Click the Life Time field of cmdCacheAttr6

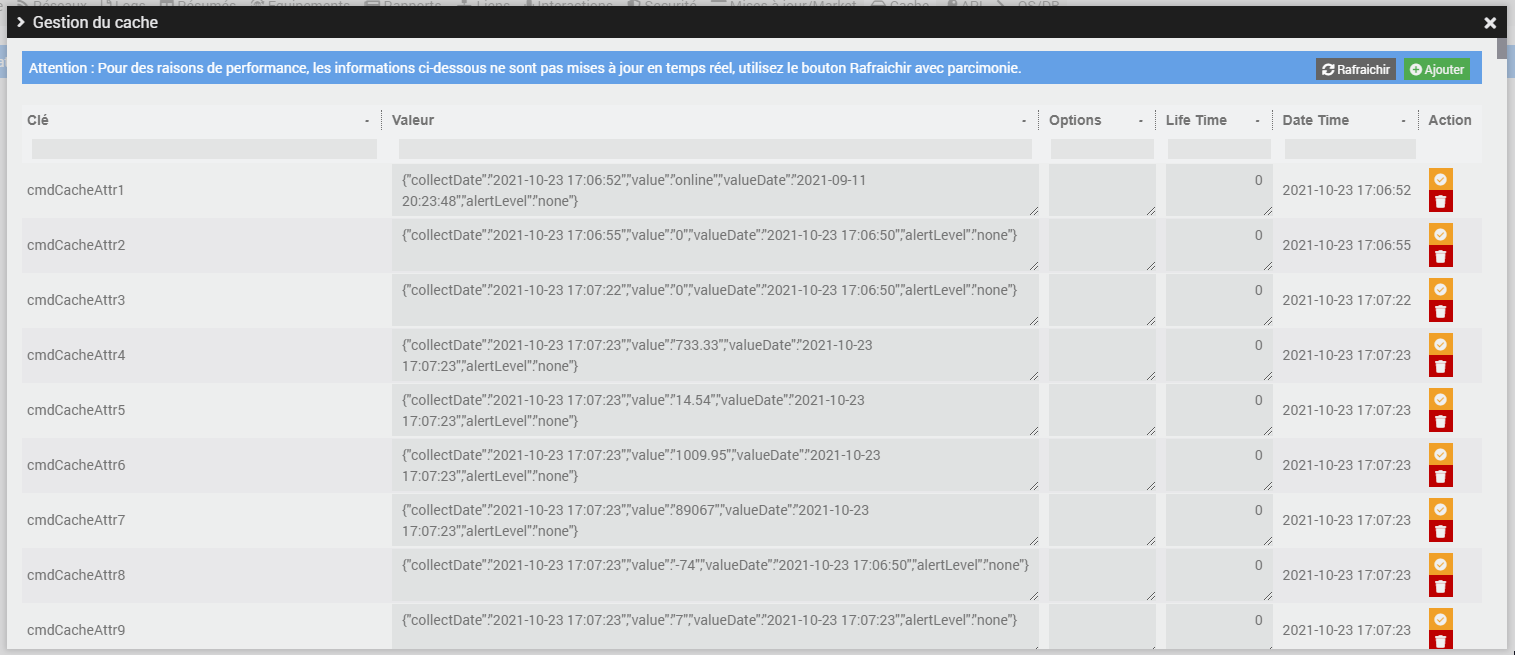tap(1219, 465)
